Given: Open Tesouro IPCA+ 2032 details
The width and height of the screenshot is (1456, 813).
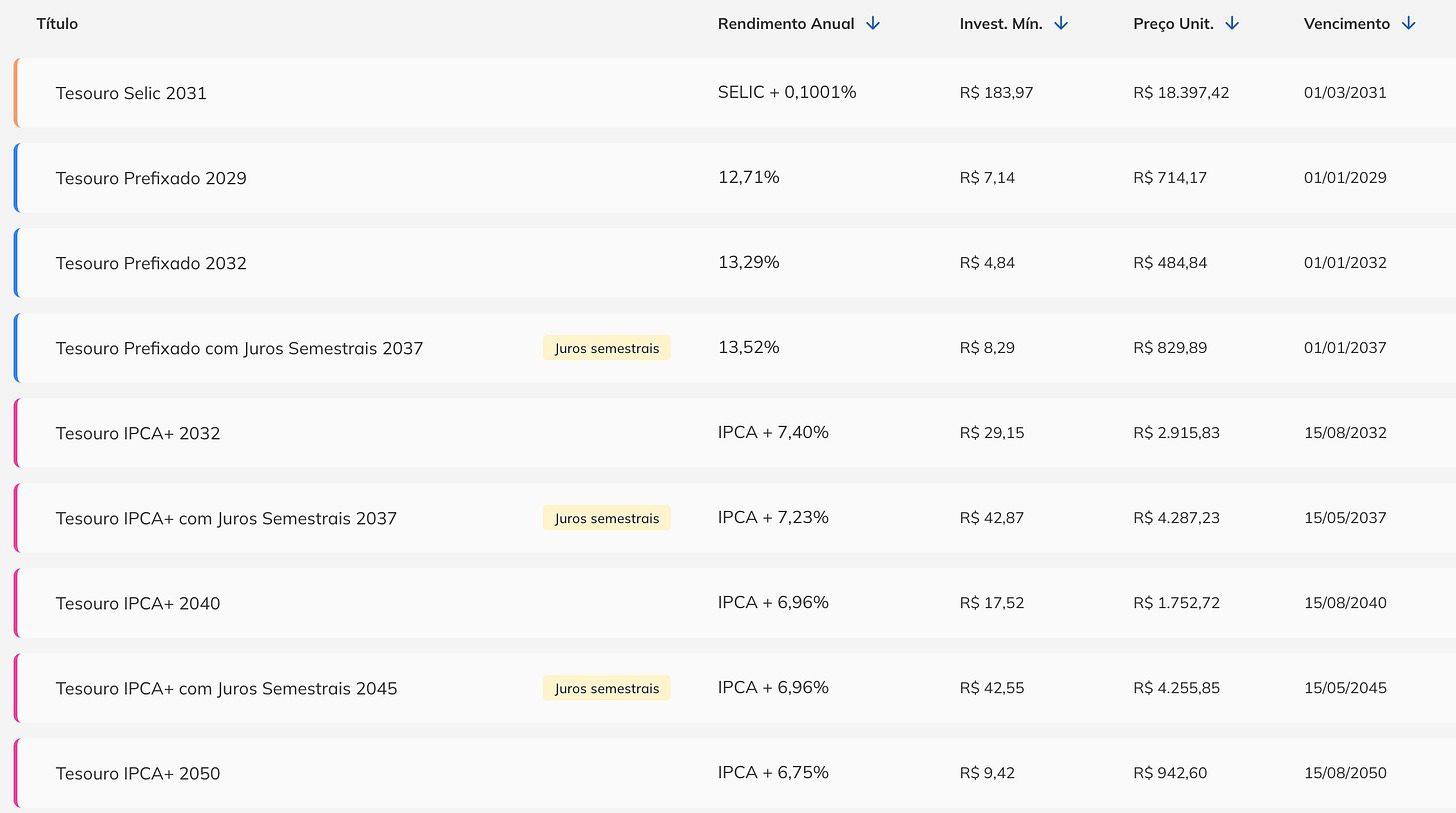Looking at the screenshot, I should pos(138,433).
